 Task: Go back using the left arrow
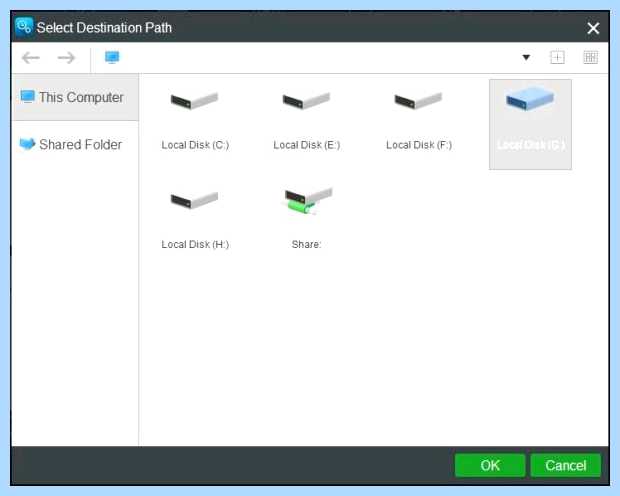(30, 58)
